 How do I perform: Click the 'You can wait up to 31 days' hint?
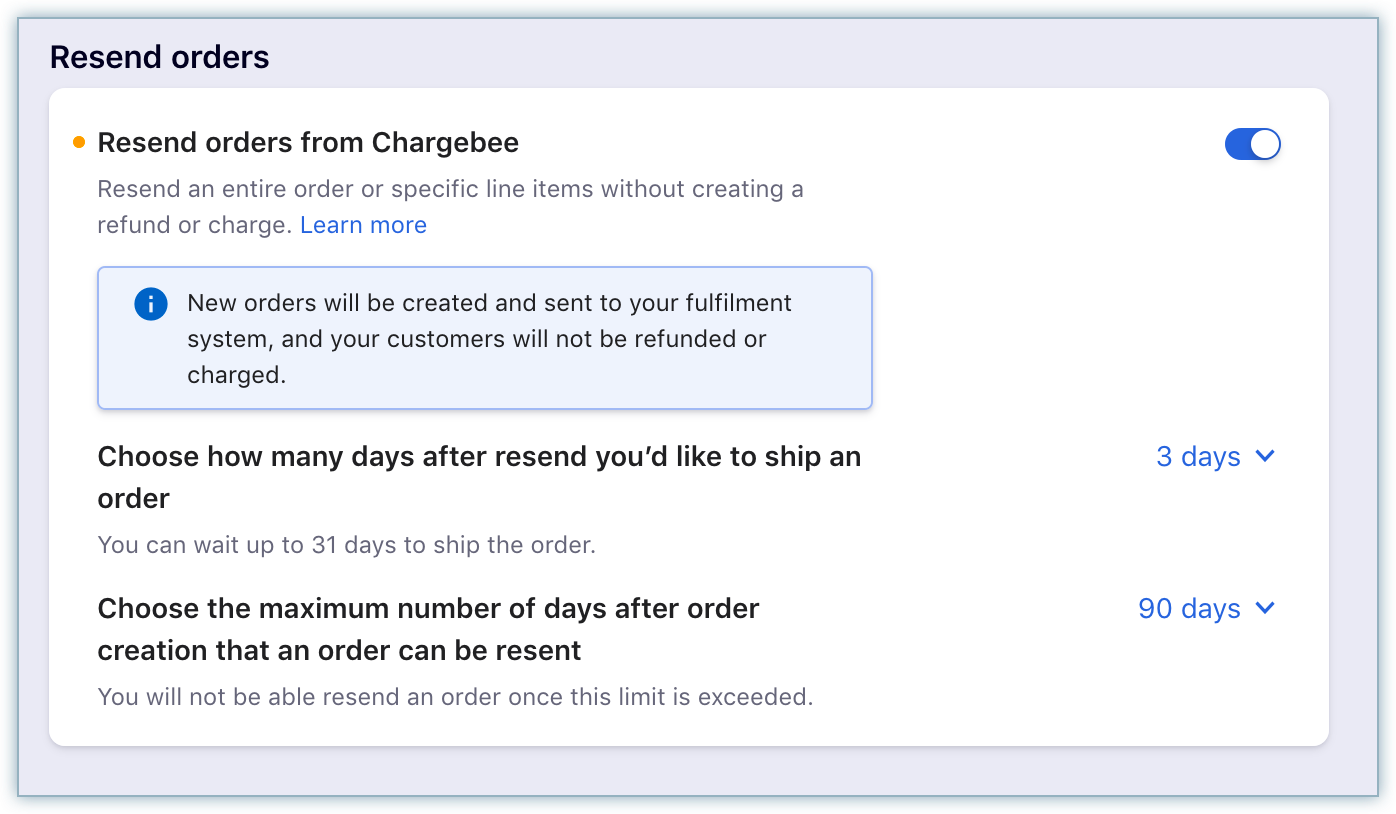[x=346, y=545]
